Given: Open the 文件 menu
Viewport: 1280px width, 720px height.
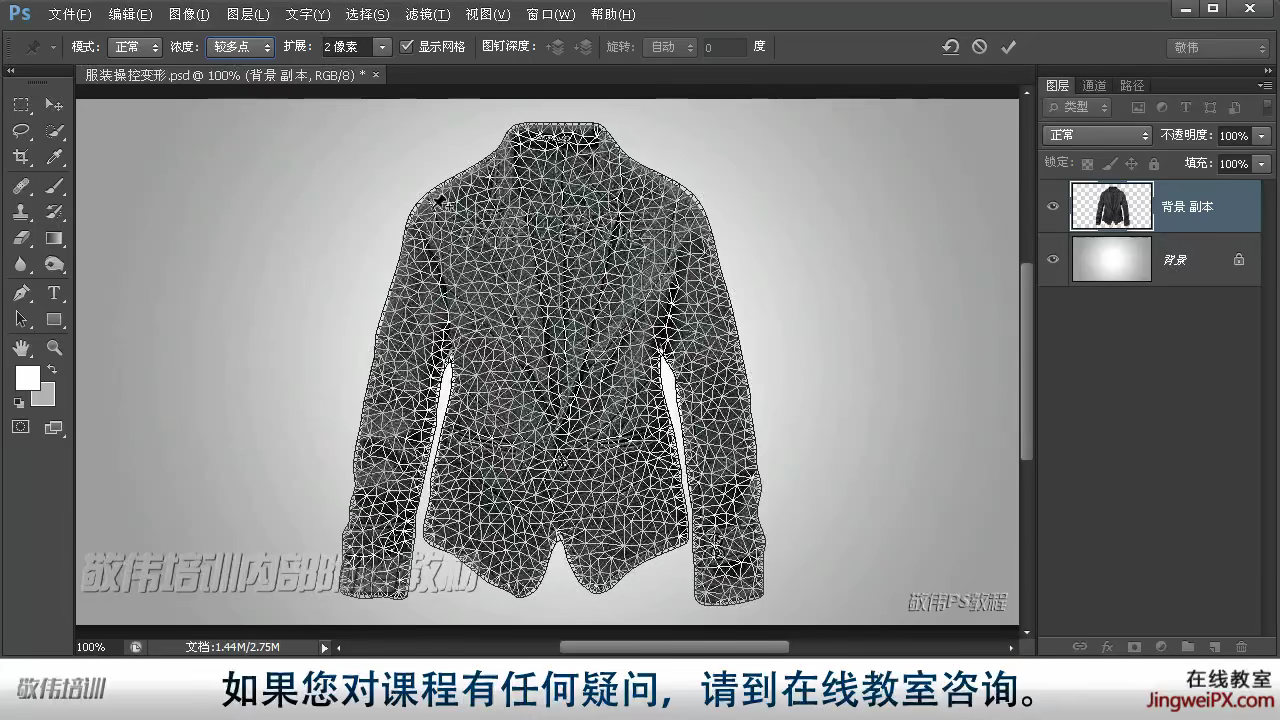Looking at the screenshot, I should [x=69, y=15].
